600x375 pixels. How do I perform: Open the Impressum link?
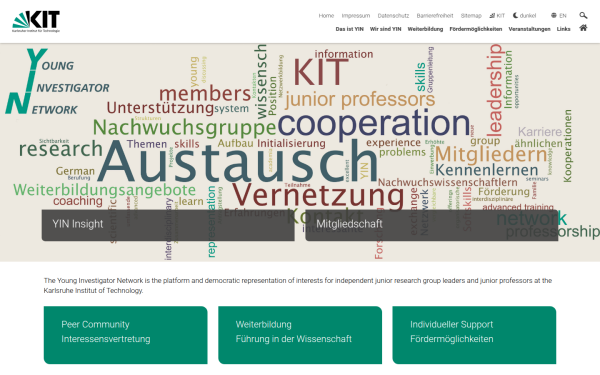click(x=355, y=16)
